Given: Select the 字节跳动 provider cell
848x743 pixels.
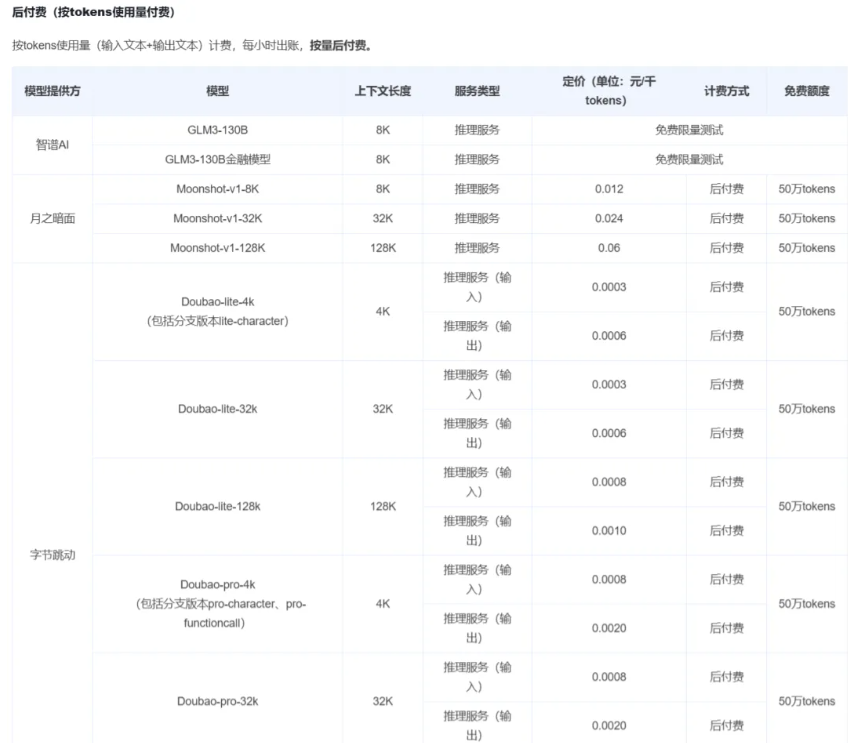Looking at the screenshot, I should point(55,553).
